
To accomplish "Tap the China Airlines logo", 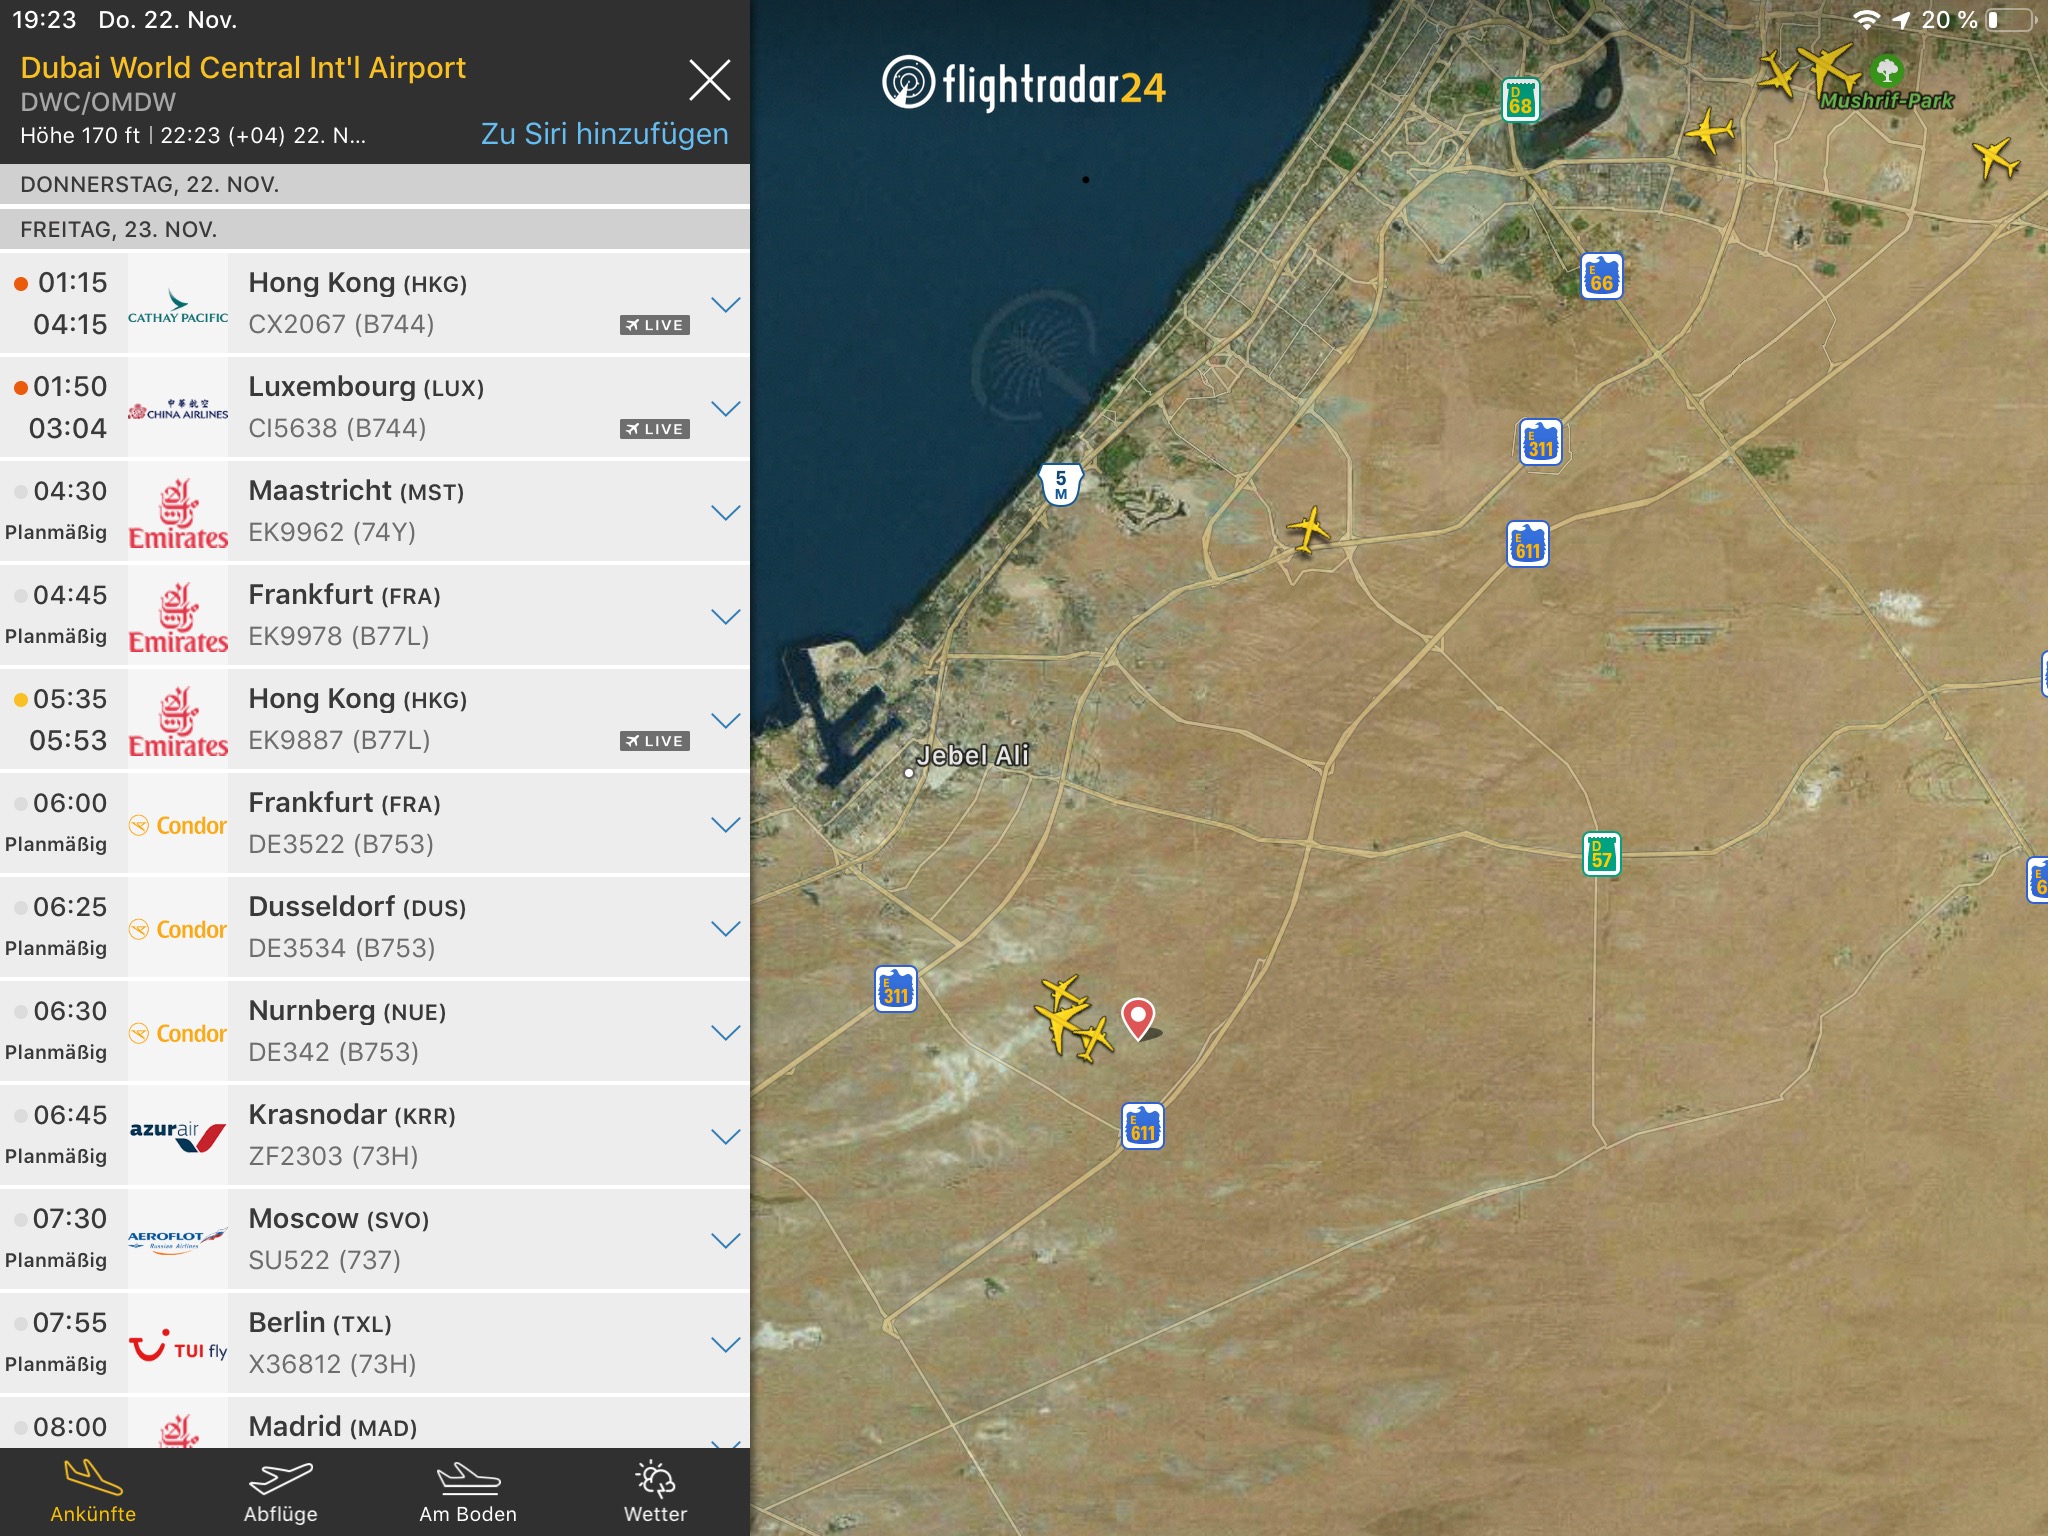I will pyautogui.click(x=178, y=408).
